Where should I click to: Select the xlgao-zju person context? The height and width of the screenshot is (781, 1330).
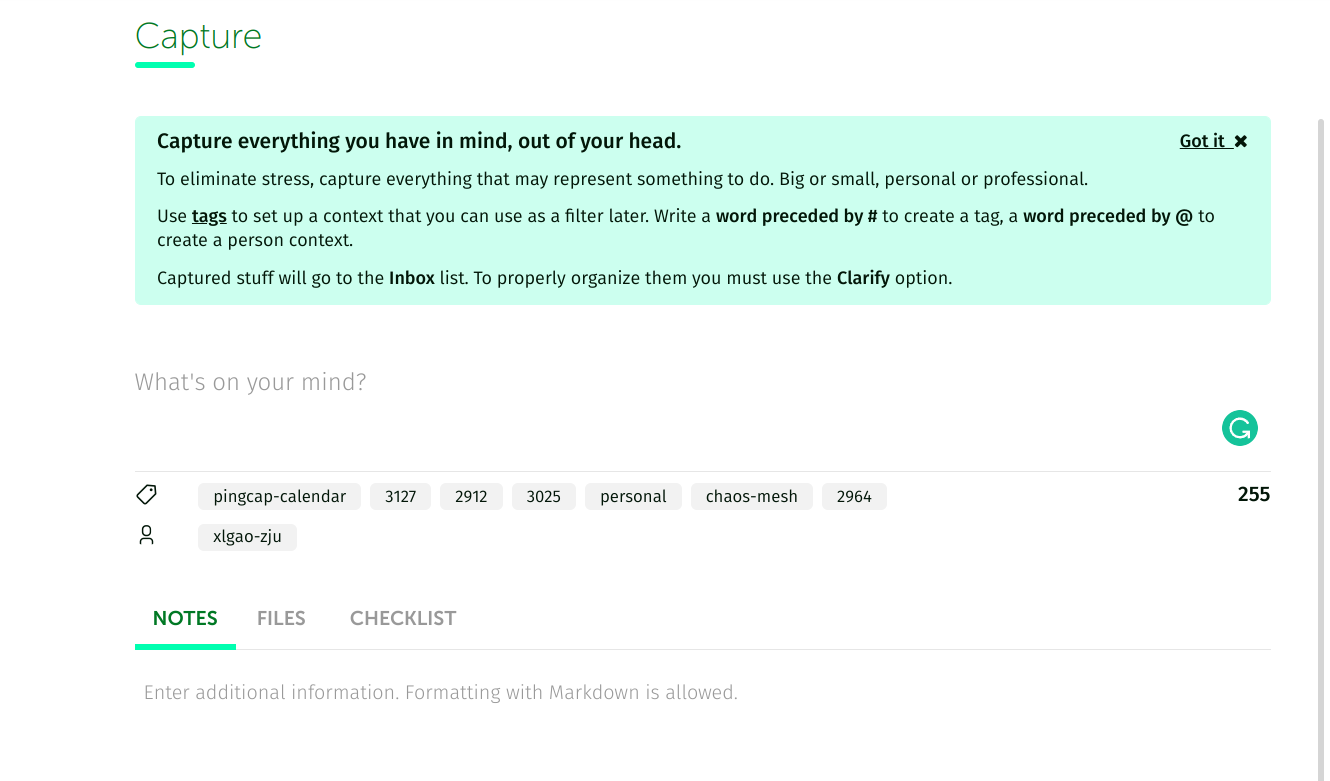pos(247,537)
